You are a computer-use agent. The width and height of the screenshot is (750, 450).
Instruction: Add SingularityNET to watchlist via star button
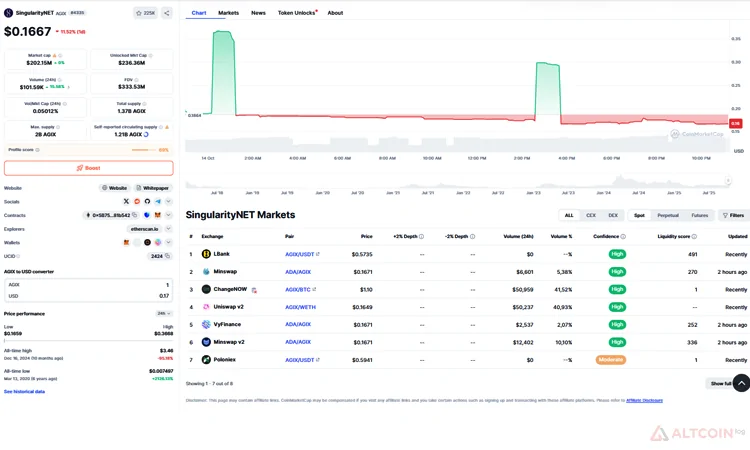[145, 13]
